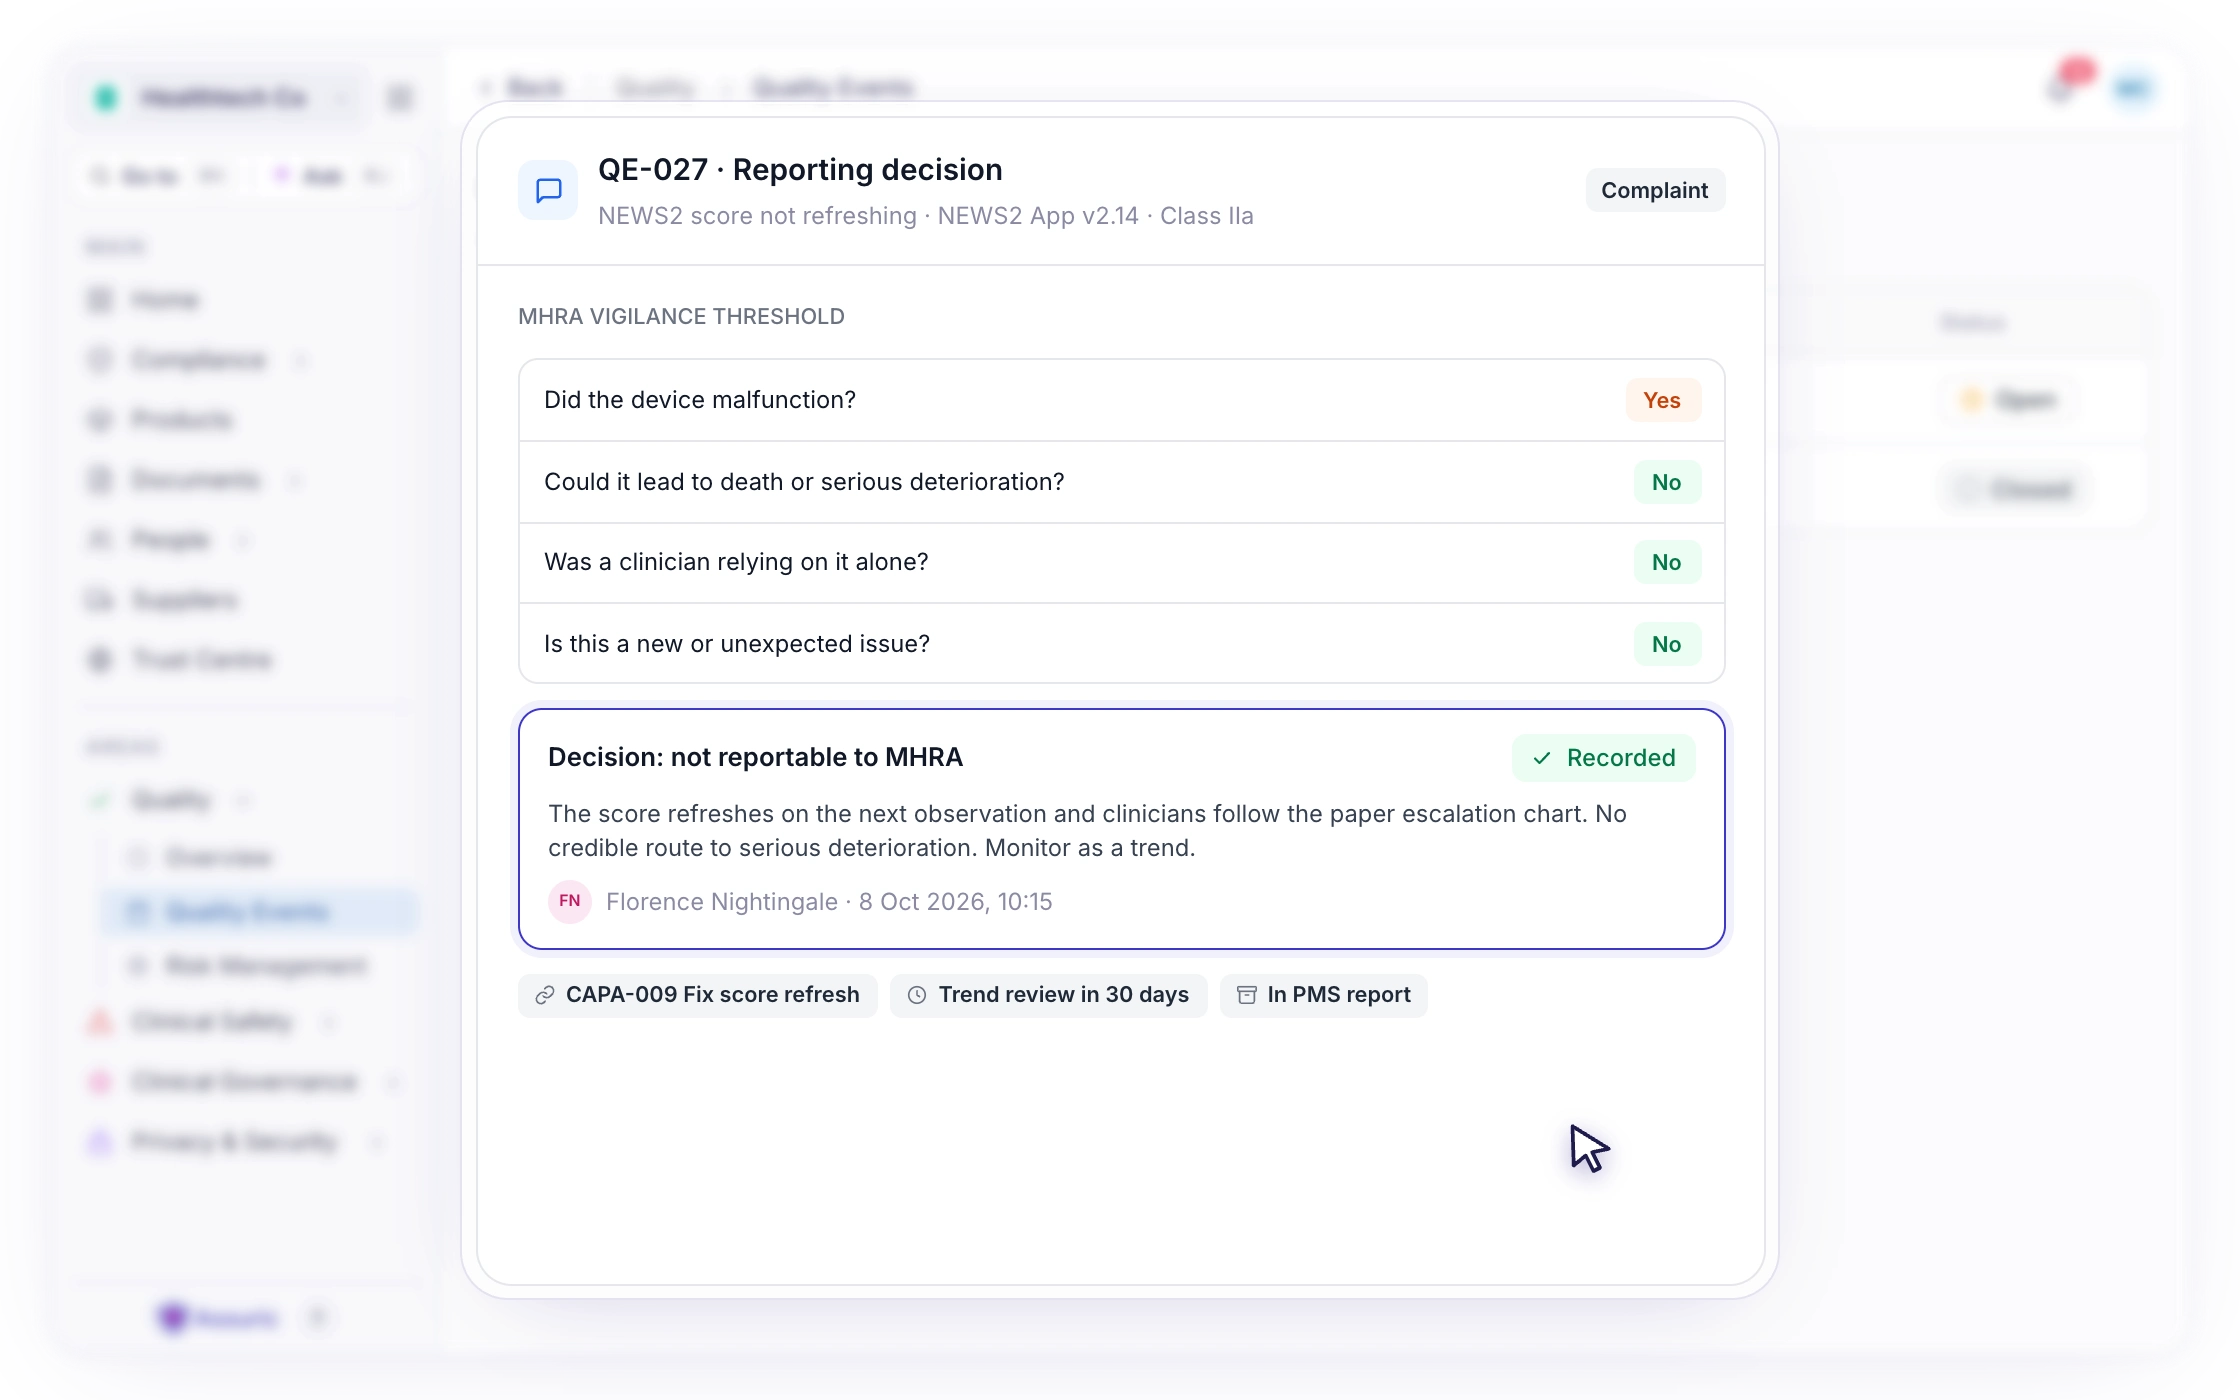The height and width of the screenshot is (1400, 2240).
Task: Click the 'QE-027 · Reporting decision' title
Action: tap(800, 170)
